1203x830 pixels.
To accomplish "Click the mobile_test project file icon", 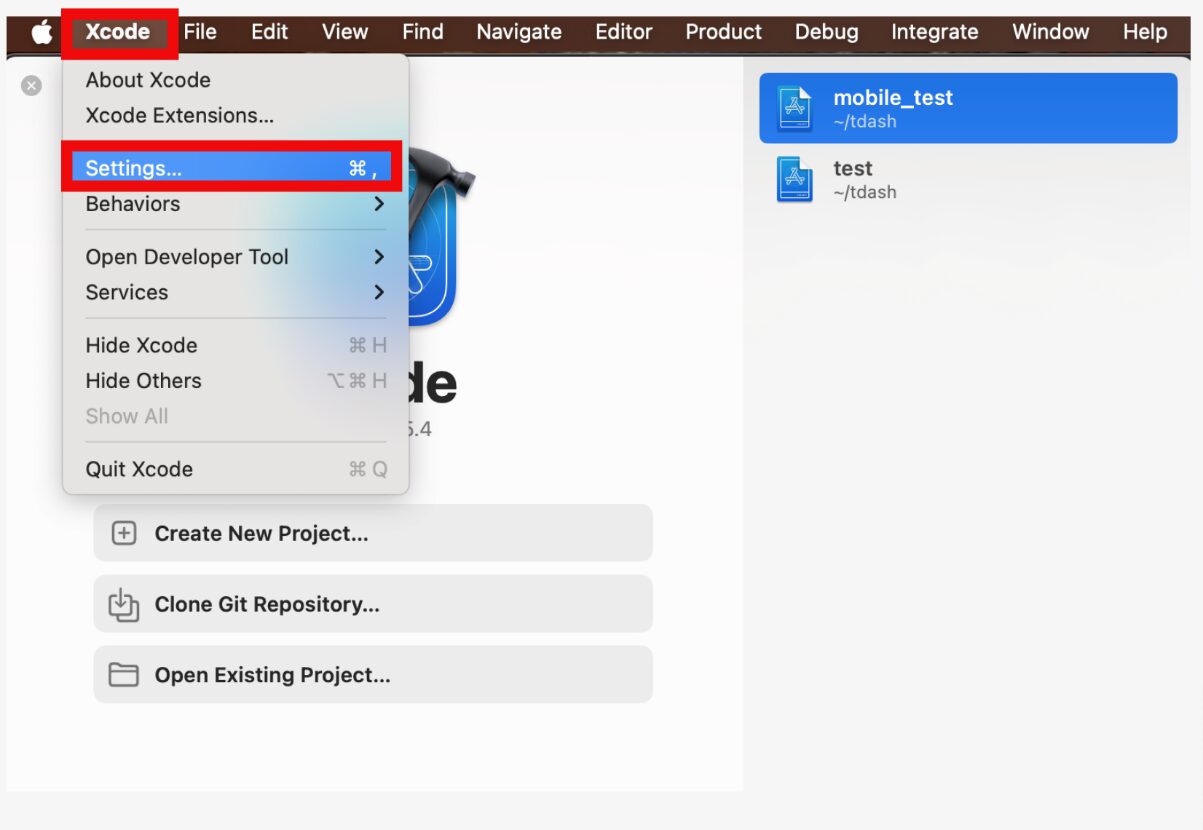I will tap(795, 108).
